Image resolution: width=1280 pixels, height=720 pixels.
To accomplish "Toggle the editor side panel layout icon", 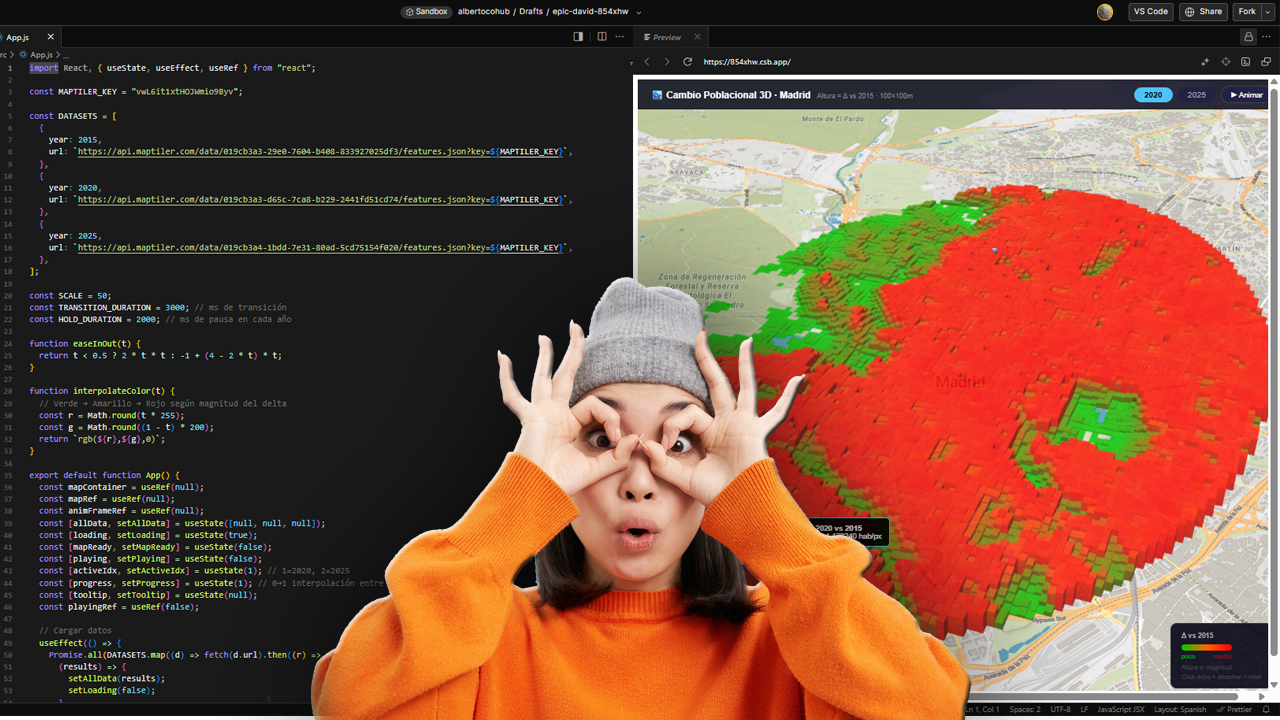I will pyautogui.click(x=578, y=37).
